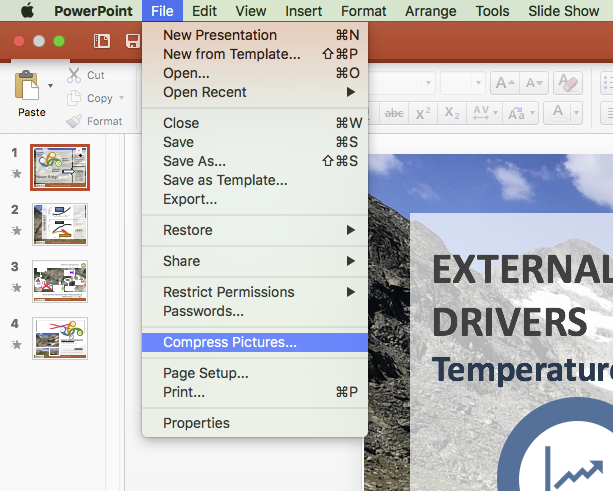Open the Format menu
Viewport: 613px width, 491px height.
click(x=363, y=11)
